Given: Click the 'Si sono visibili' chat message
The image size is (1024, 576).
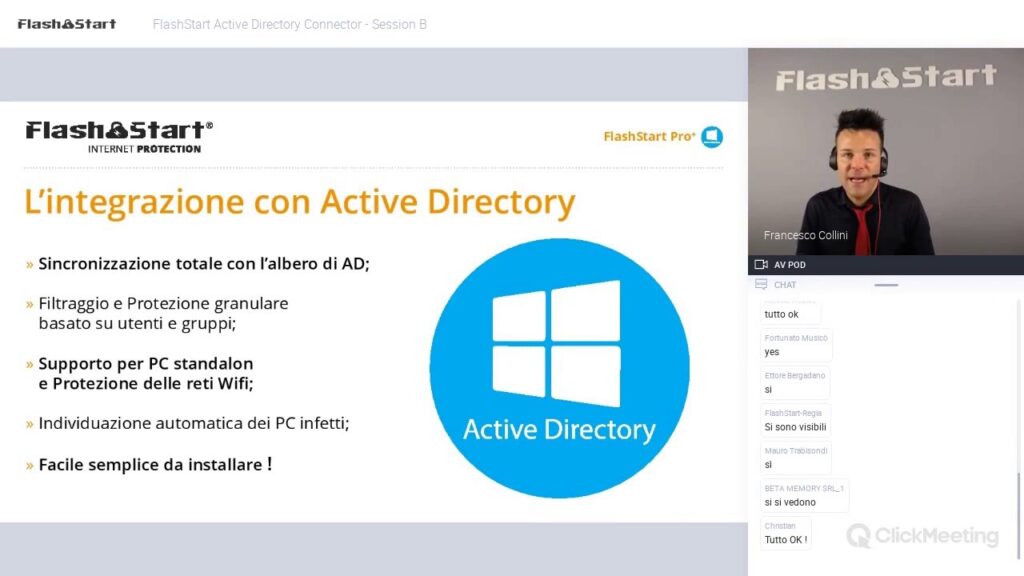Looking at the screenshot, I should click(795, 427).
